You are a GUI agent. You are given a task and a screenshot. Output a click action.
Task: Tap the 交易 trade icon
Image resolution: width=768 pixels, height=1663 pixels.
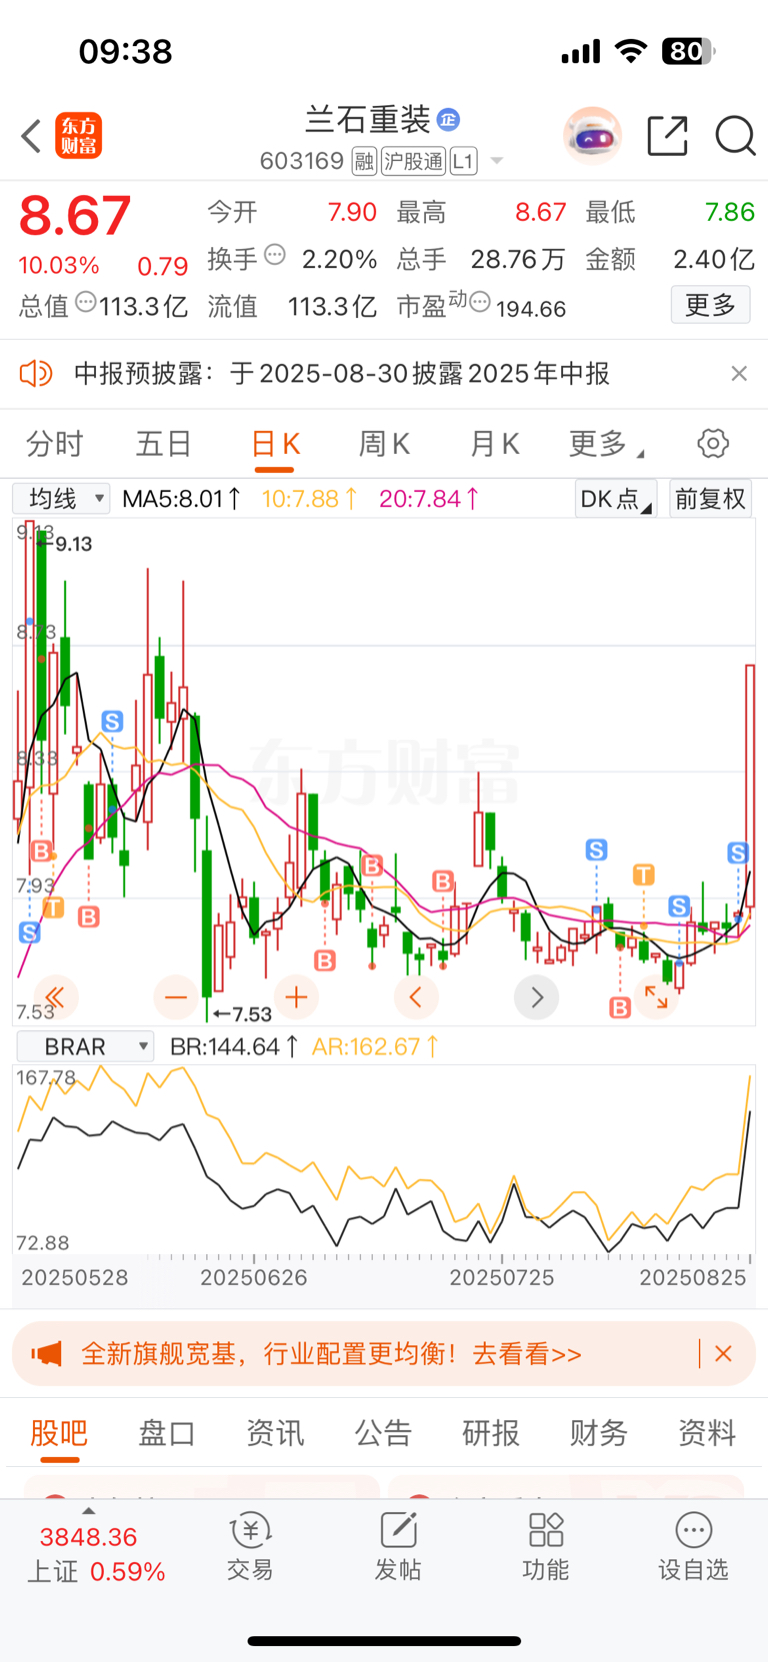250,1546
